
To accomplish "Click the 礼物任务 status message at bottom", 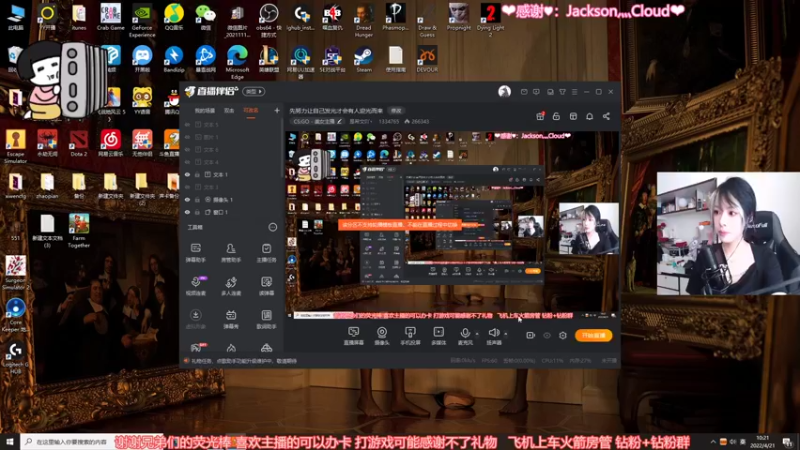I will point(243,361).
